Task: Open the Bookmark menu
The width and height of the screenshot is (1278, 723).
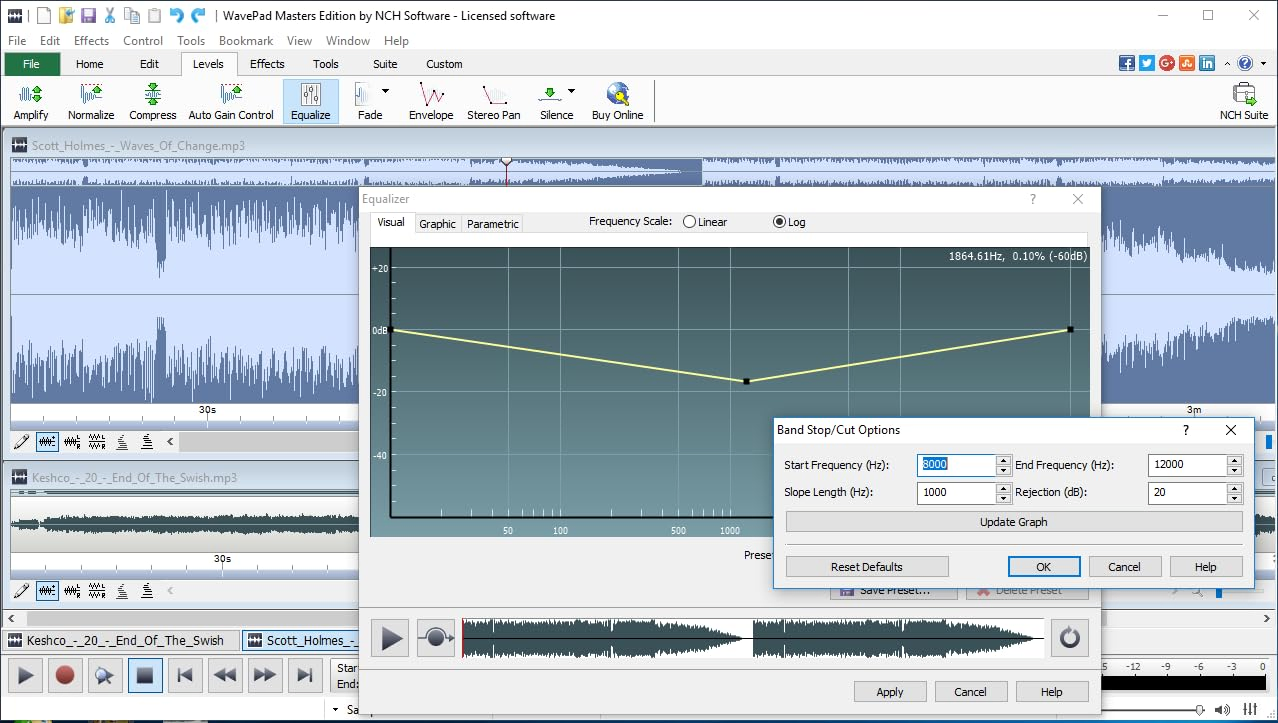Action: click(245, 40)
